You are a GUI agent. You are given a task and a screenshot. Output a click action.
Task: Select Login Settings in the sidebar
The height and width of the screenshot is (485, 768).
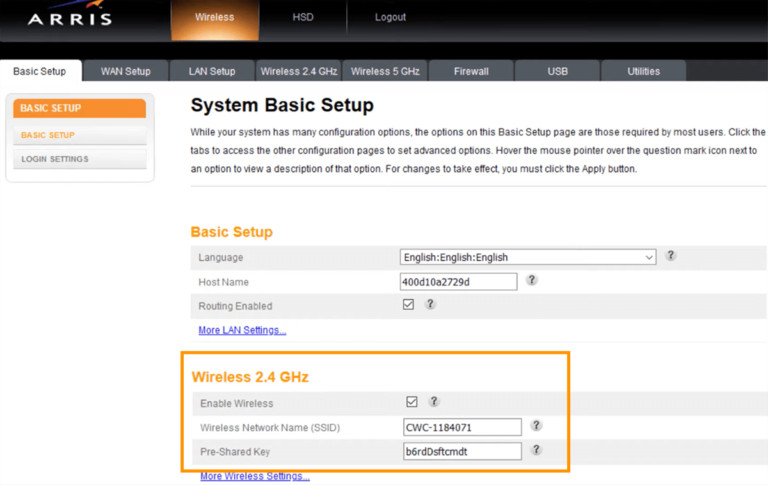click(55, 159)
